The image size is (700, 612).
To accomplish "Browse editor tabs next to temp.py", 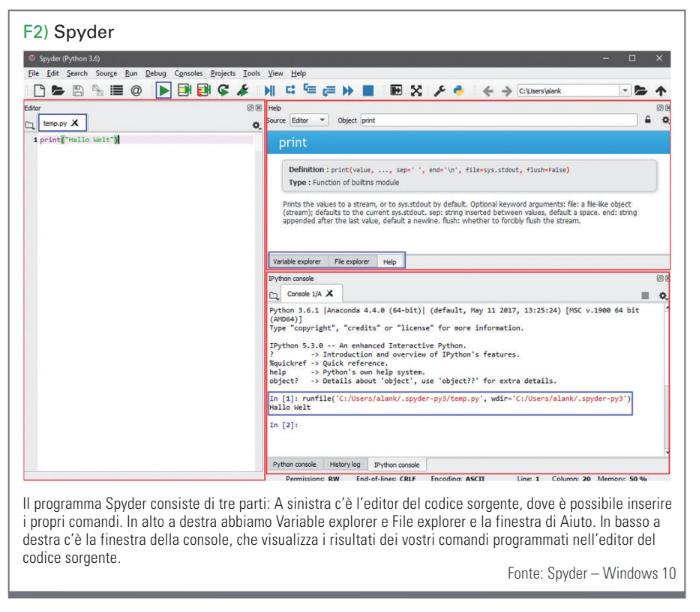I will [x=29, y=125].
